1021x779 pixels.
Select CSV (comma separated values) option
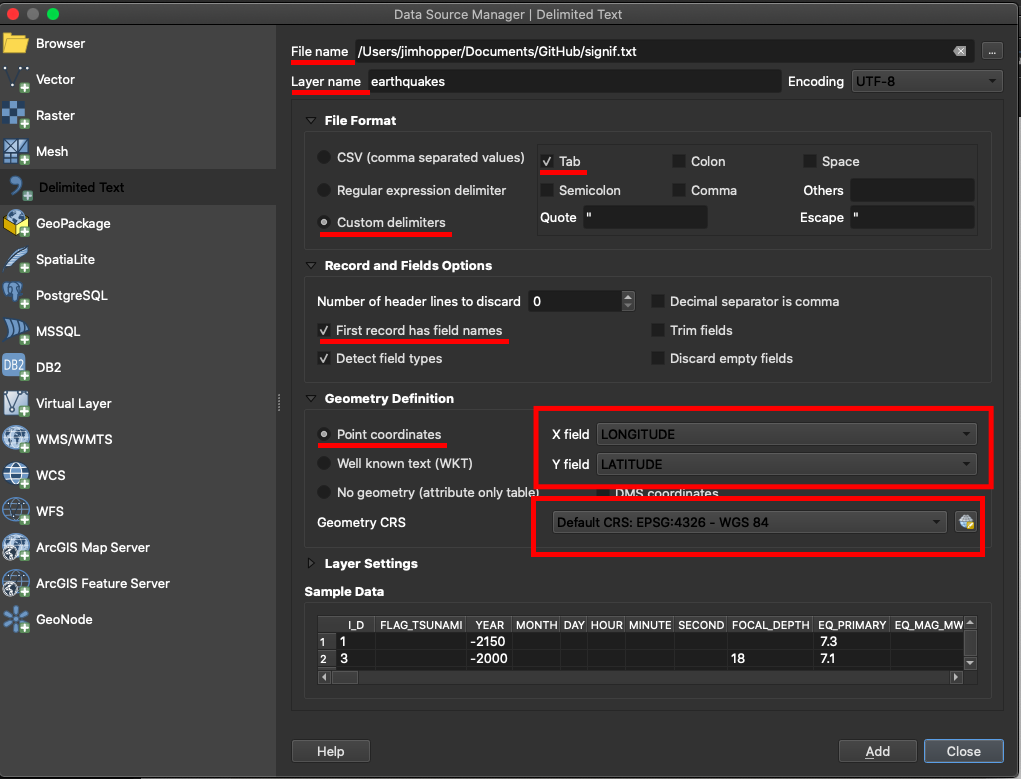(x=324, y=157)
